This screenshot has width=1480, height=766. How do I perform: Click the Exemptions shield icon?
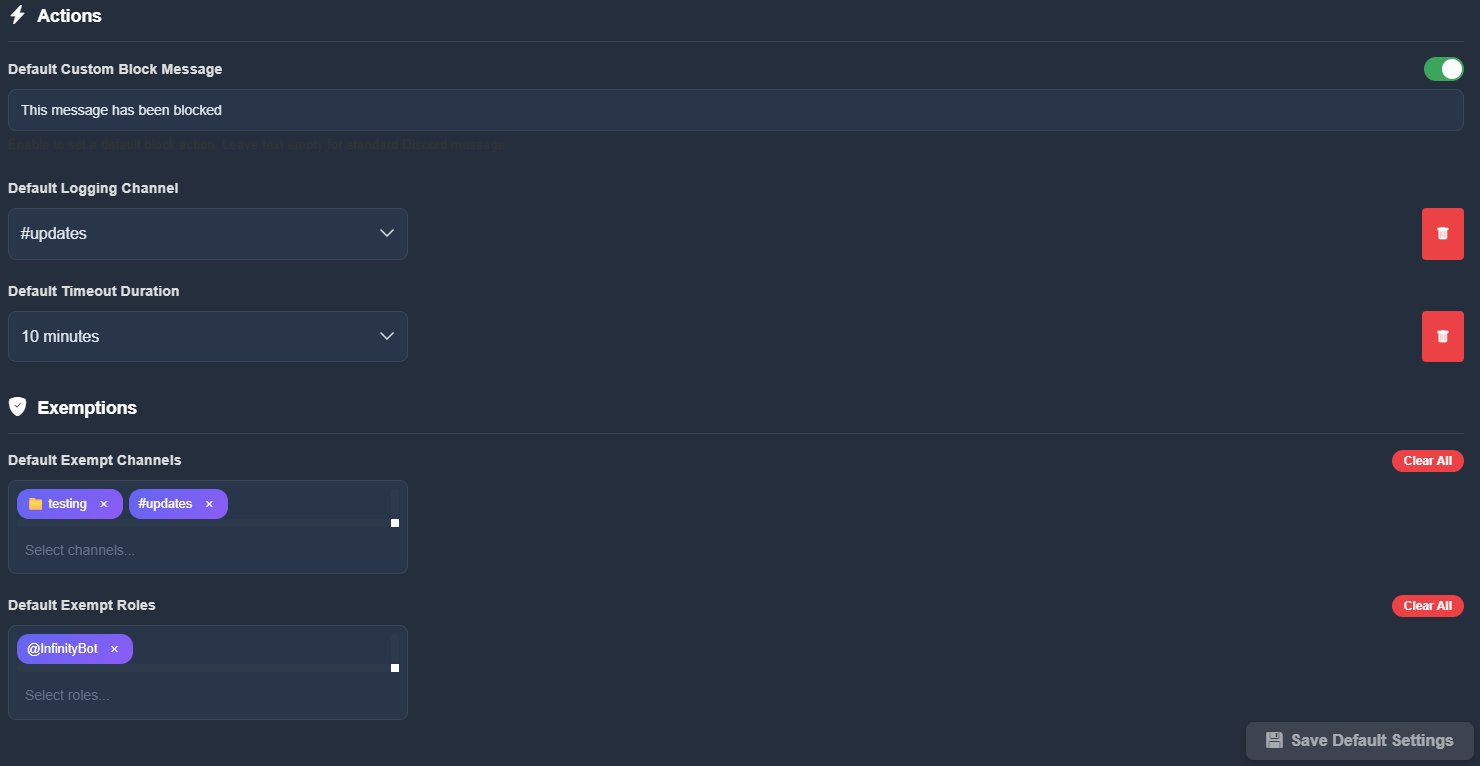(17, 407)
